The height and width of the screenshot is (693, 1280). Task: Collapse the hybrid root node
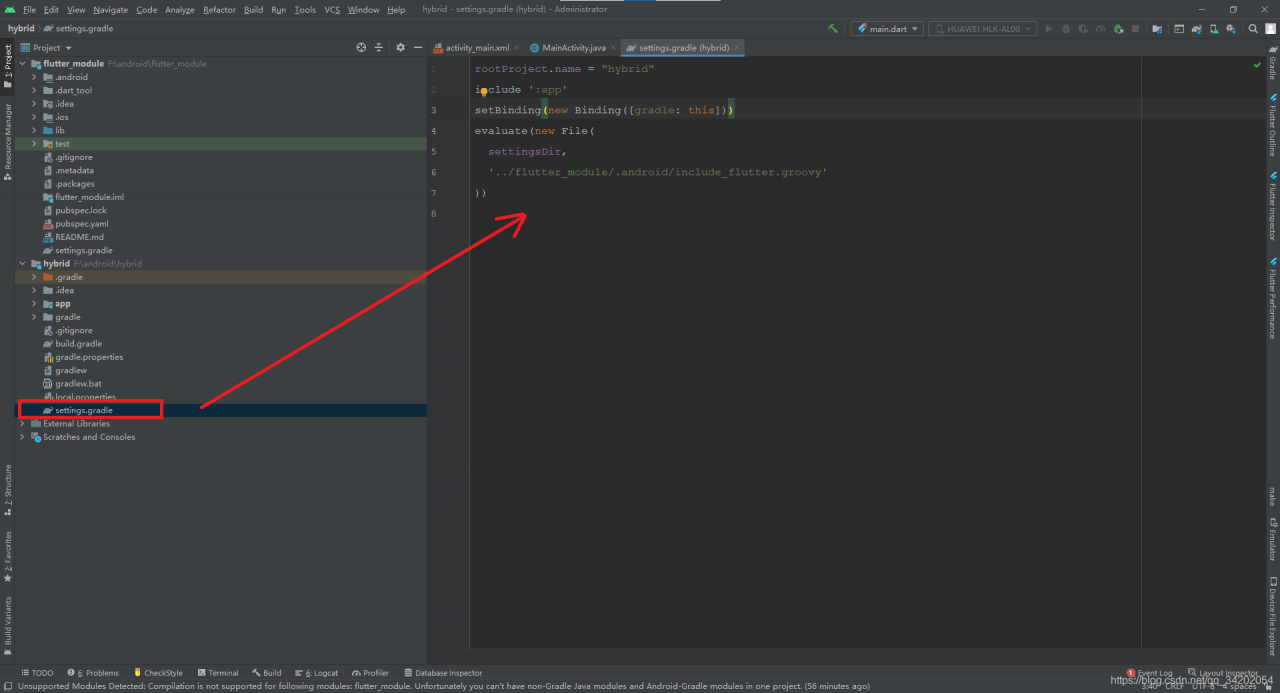click(23, 264)
